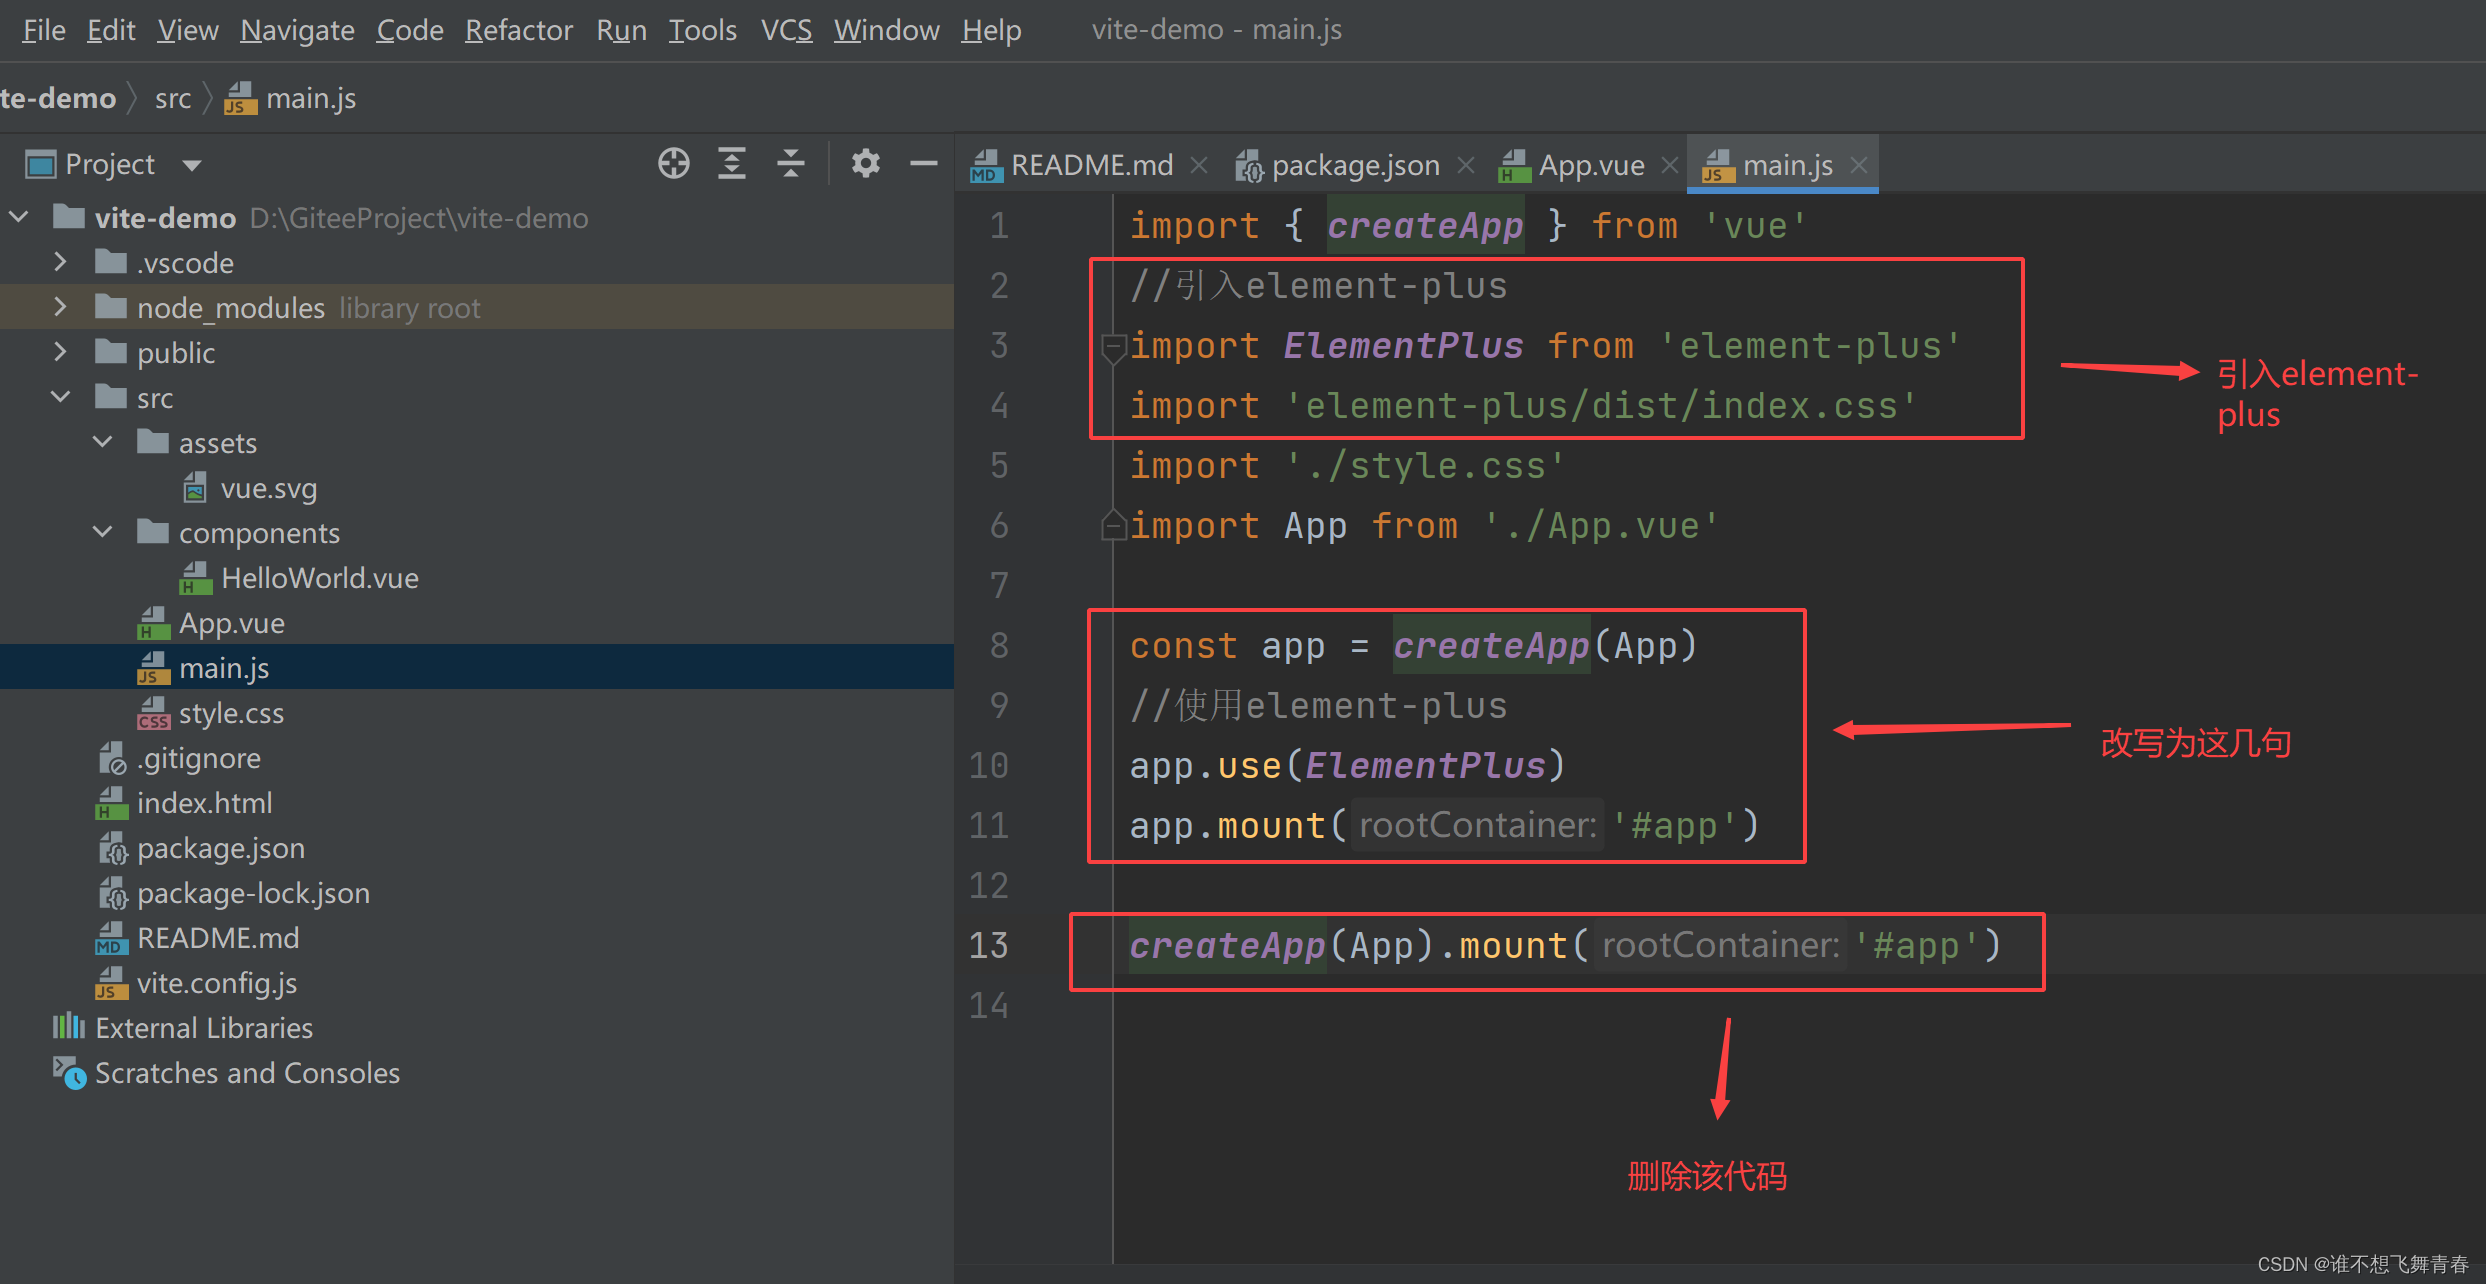The width and height of the screenshot is (2486, 1284).
Task: Expand the .vscode folder
Action: tap(60, 262)
